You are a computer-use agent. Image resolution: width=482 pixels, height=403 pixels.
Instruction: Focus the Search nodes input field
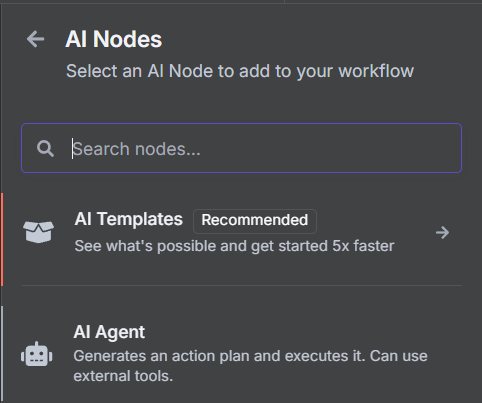(x=241, y=148)
